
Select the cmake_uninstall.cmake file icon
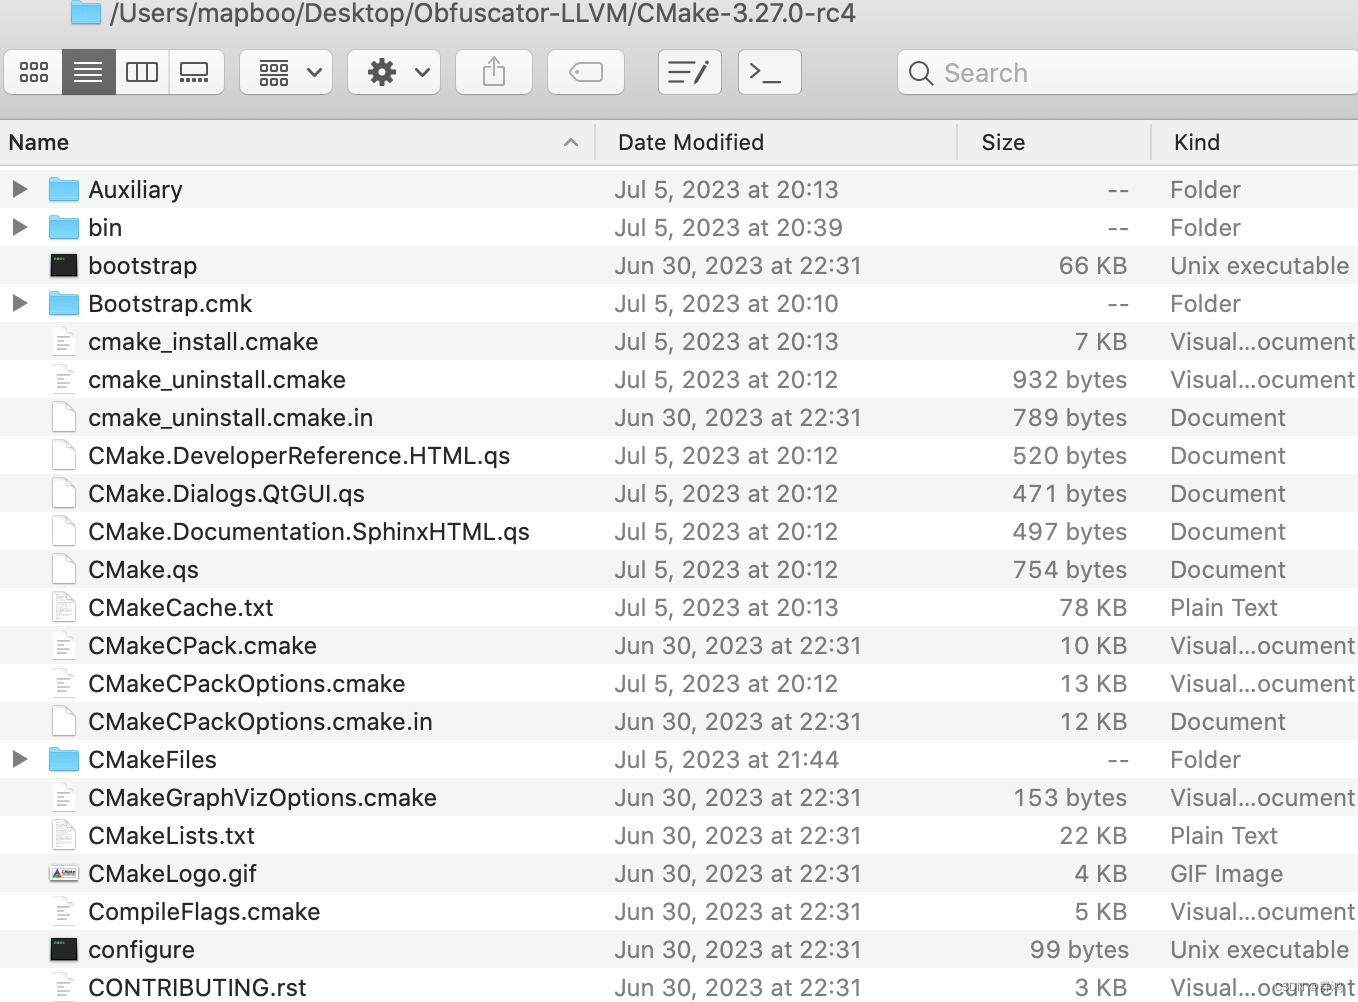click(64, 379)
